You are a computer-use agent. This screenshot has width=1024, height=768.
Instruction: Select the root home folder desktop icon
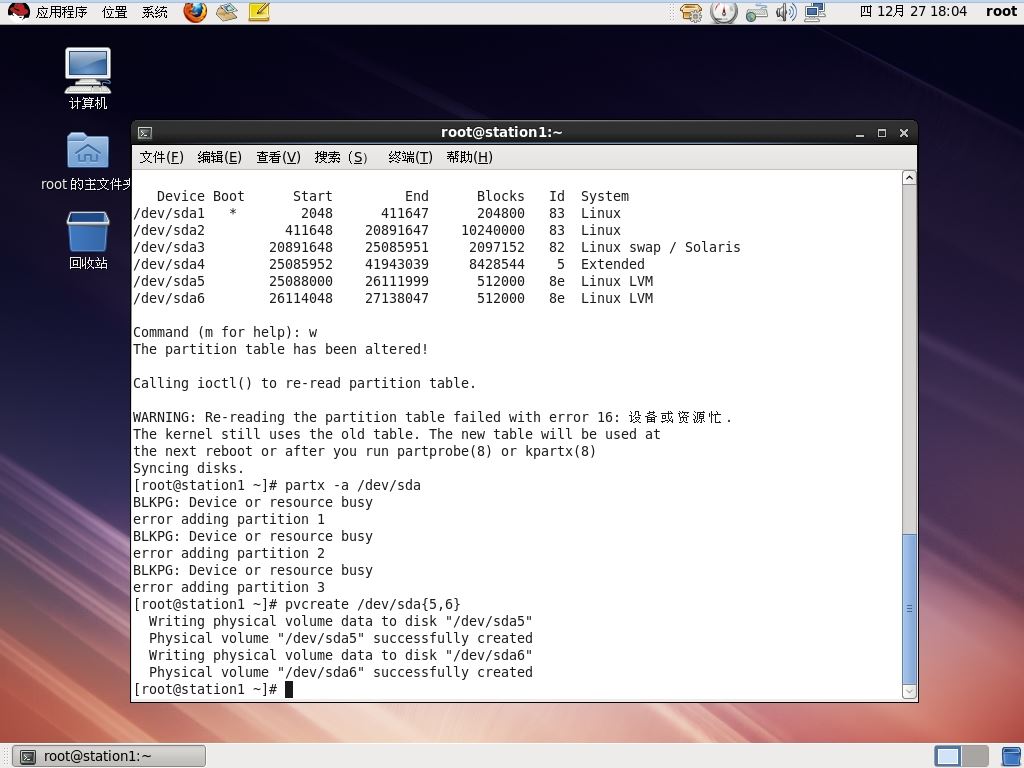[88, 161]
